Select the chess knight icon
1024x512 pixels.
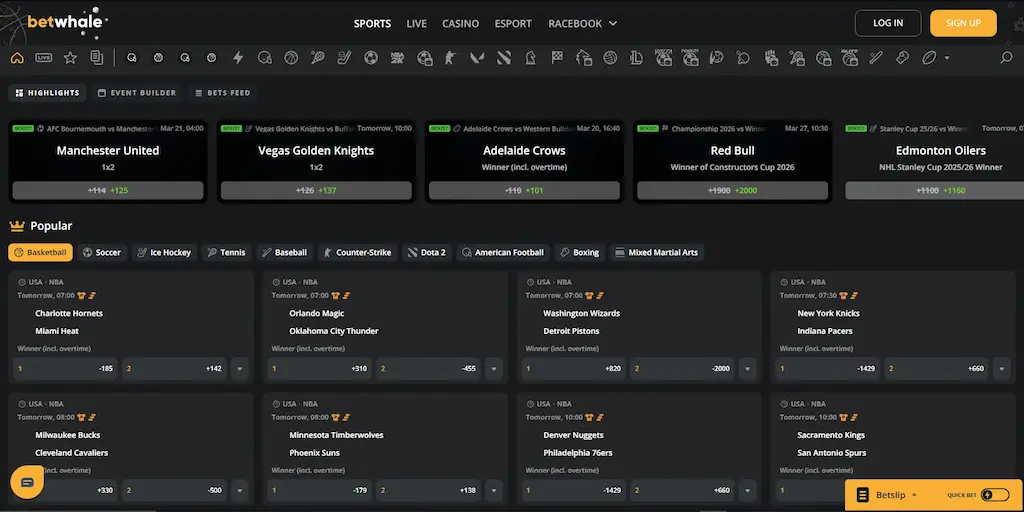point(530,57)
